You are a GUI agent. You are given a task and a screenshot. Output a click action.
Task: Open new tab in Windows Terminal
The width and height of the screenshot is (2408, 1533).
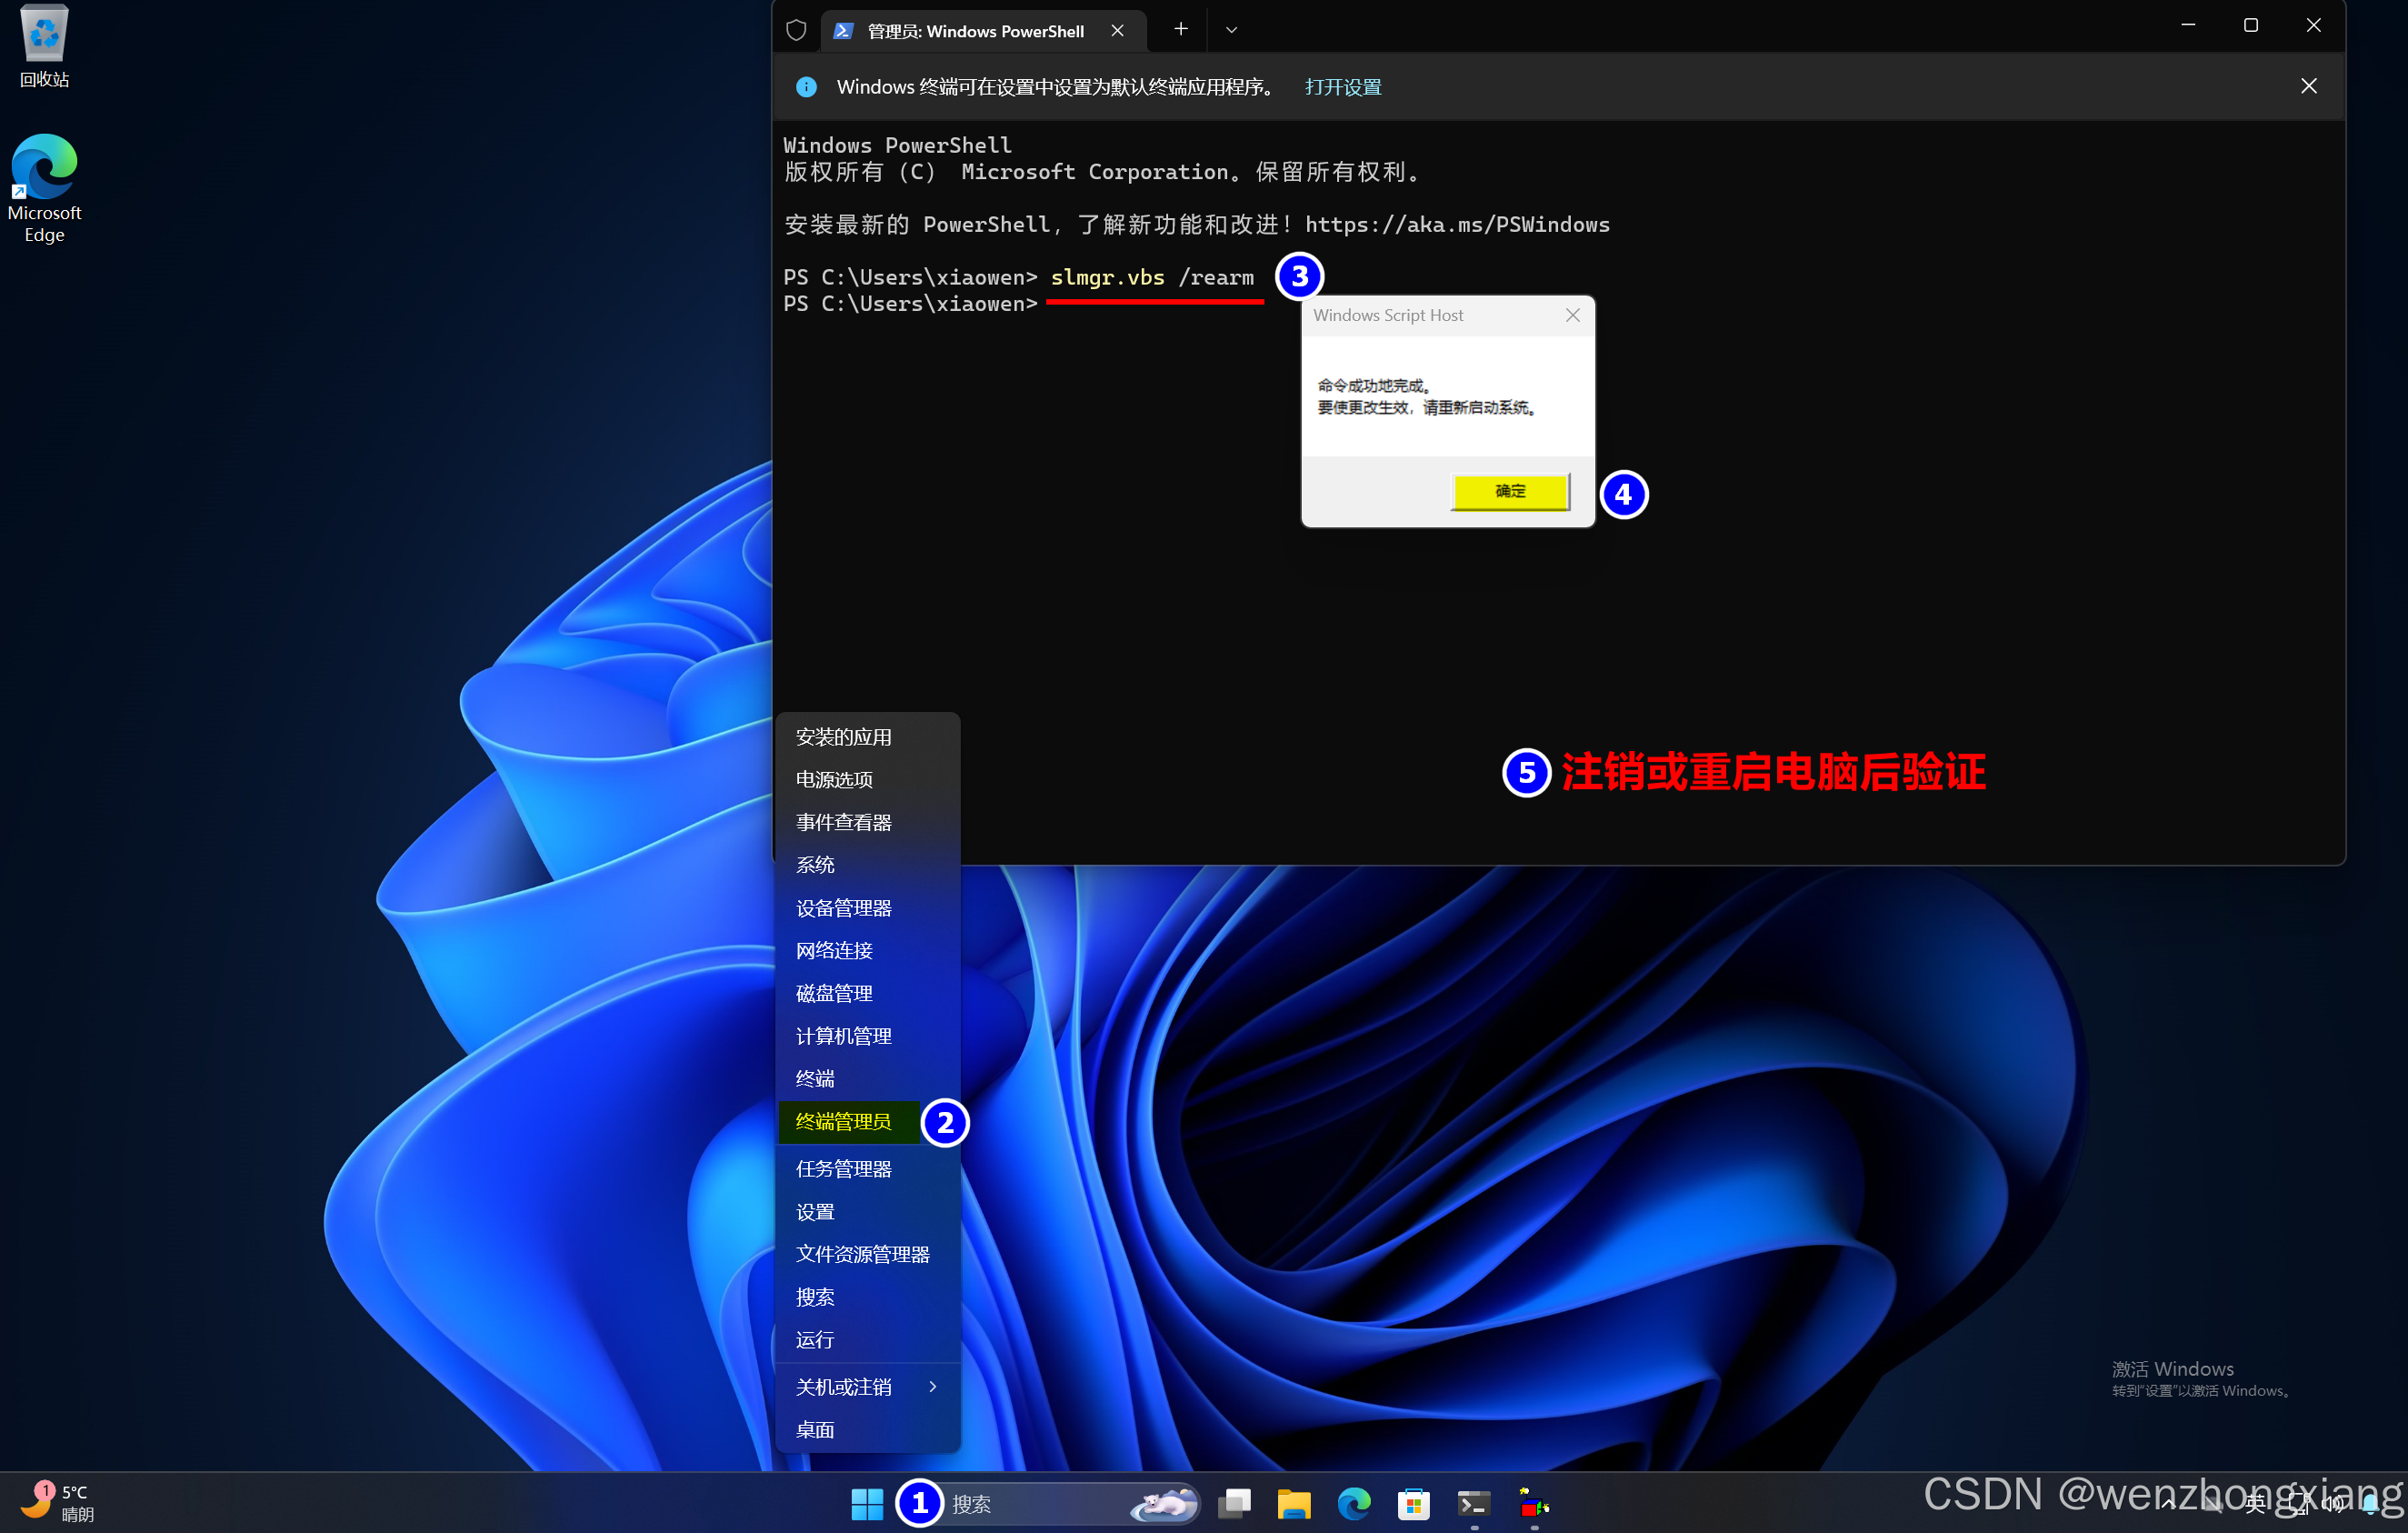1180,30
